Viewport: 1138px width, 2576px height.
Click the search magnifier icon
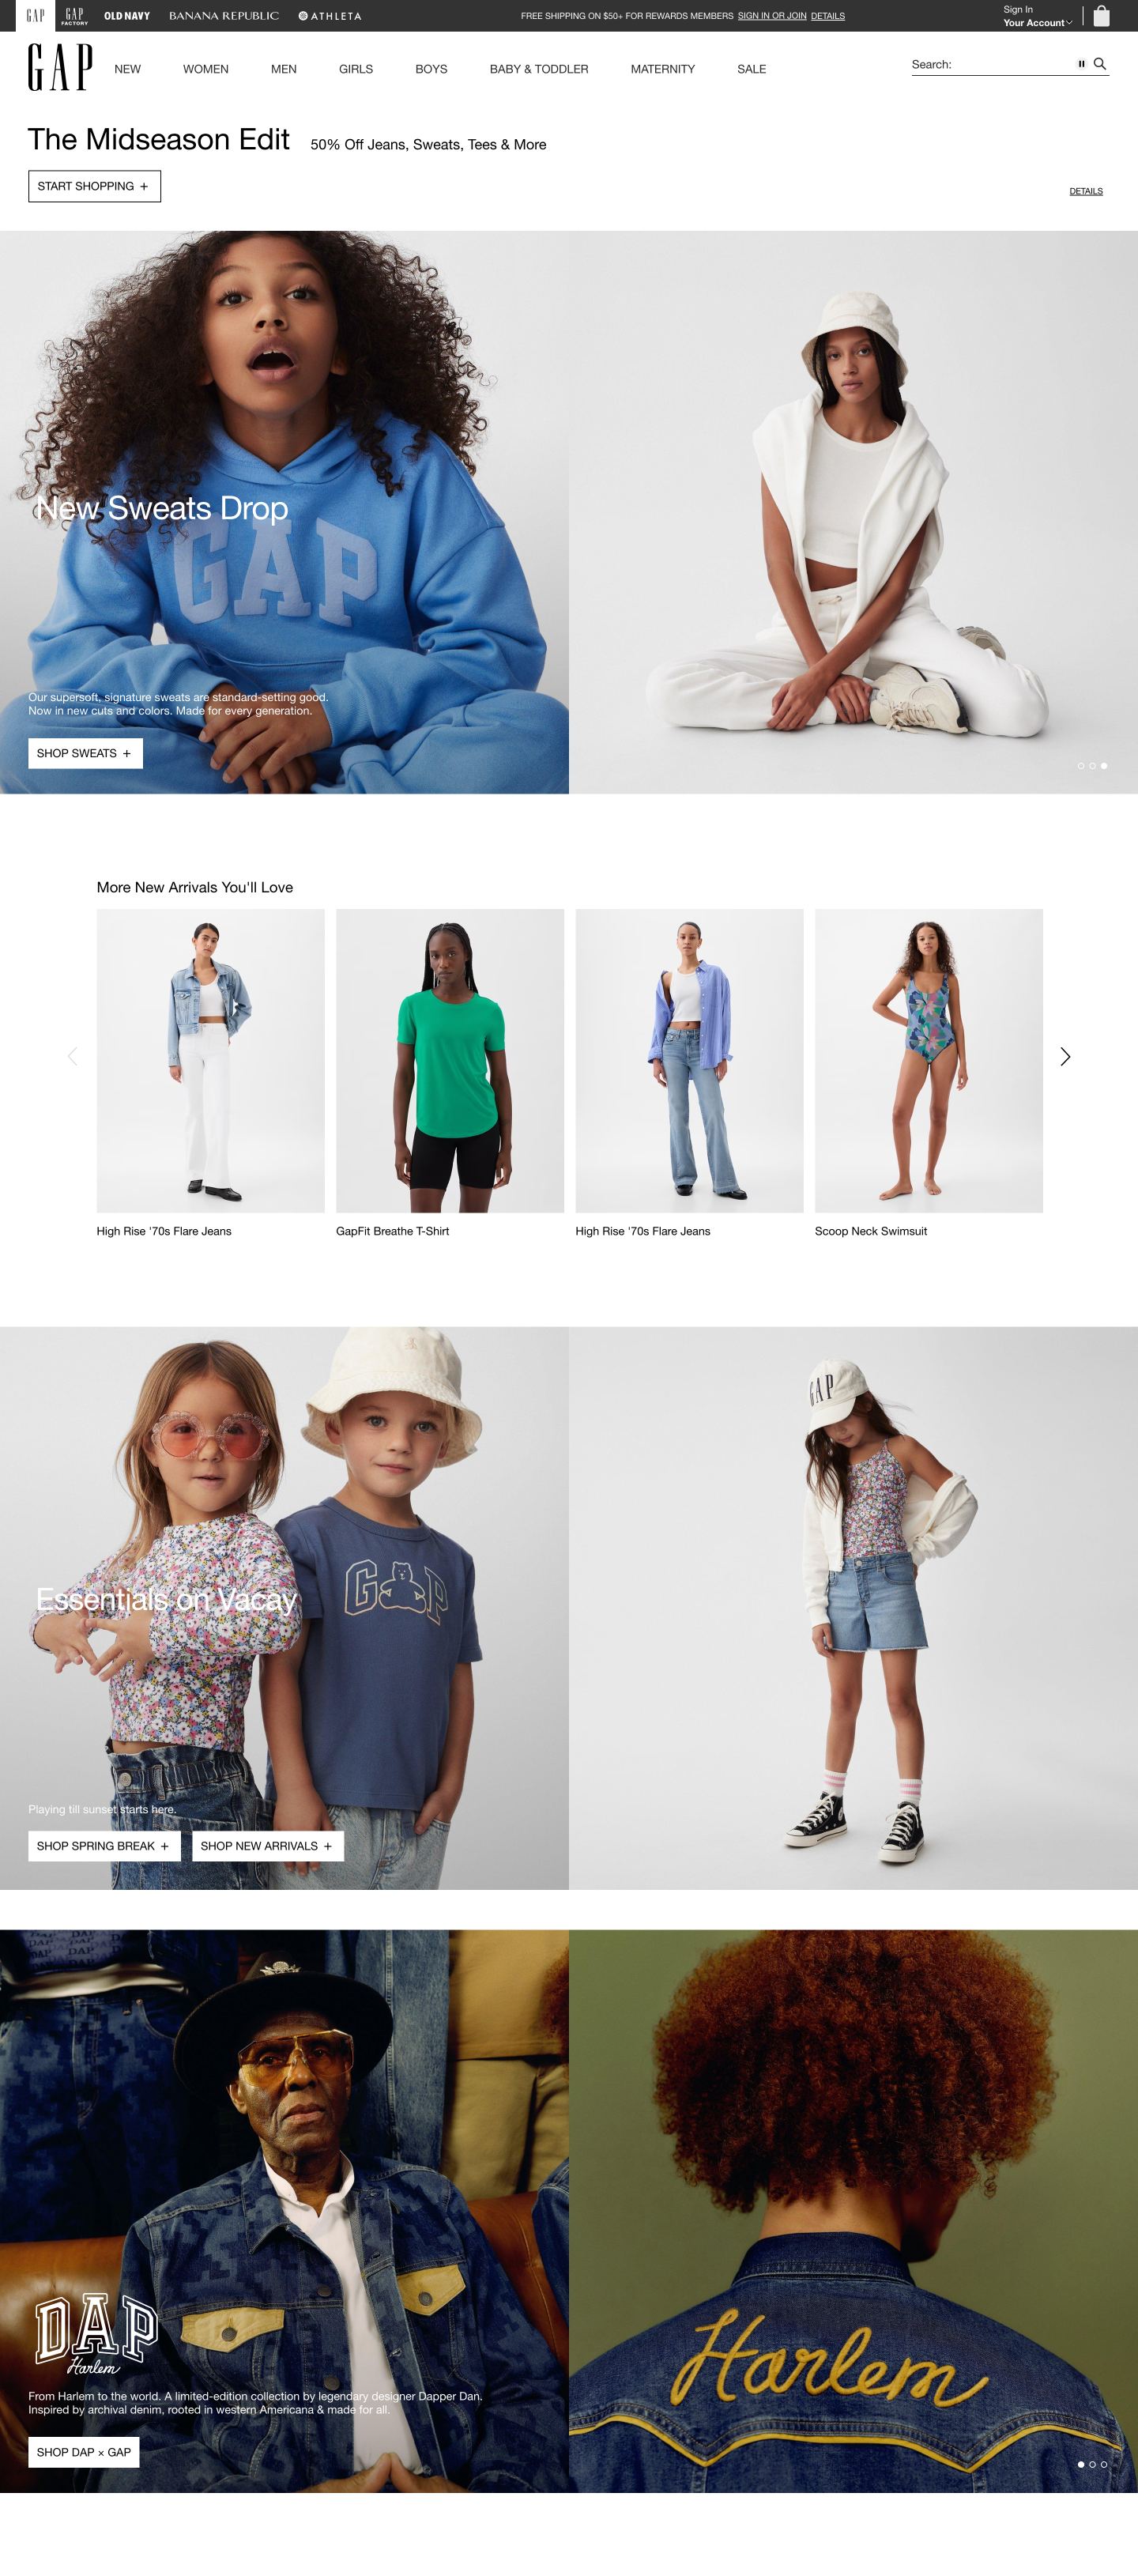[x=1100, y=64]
